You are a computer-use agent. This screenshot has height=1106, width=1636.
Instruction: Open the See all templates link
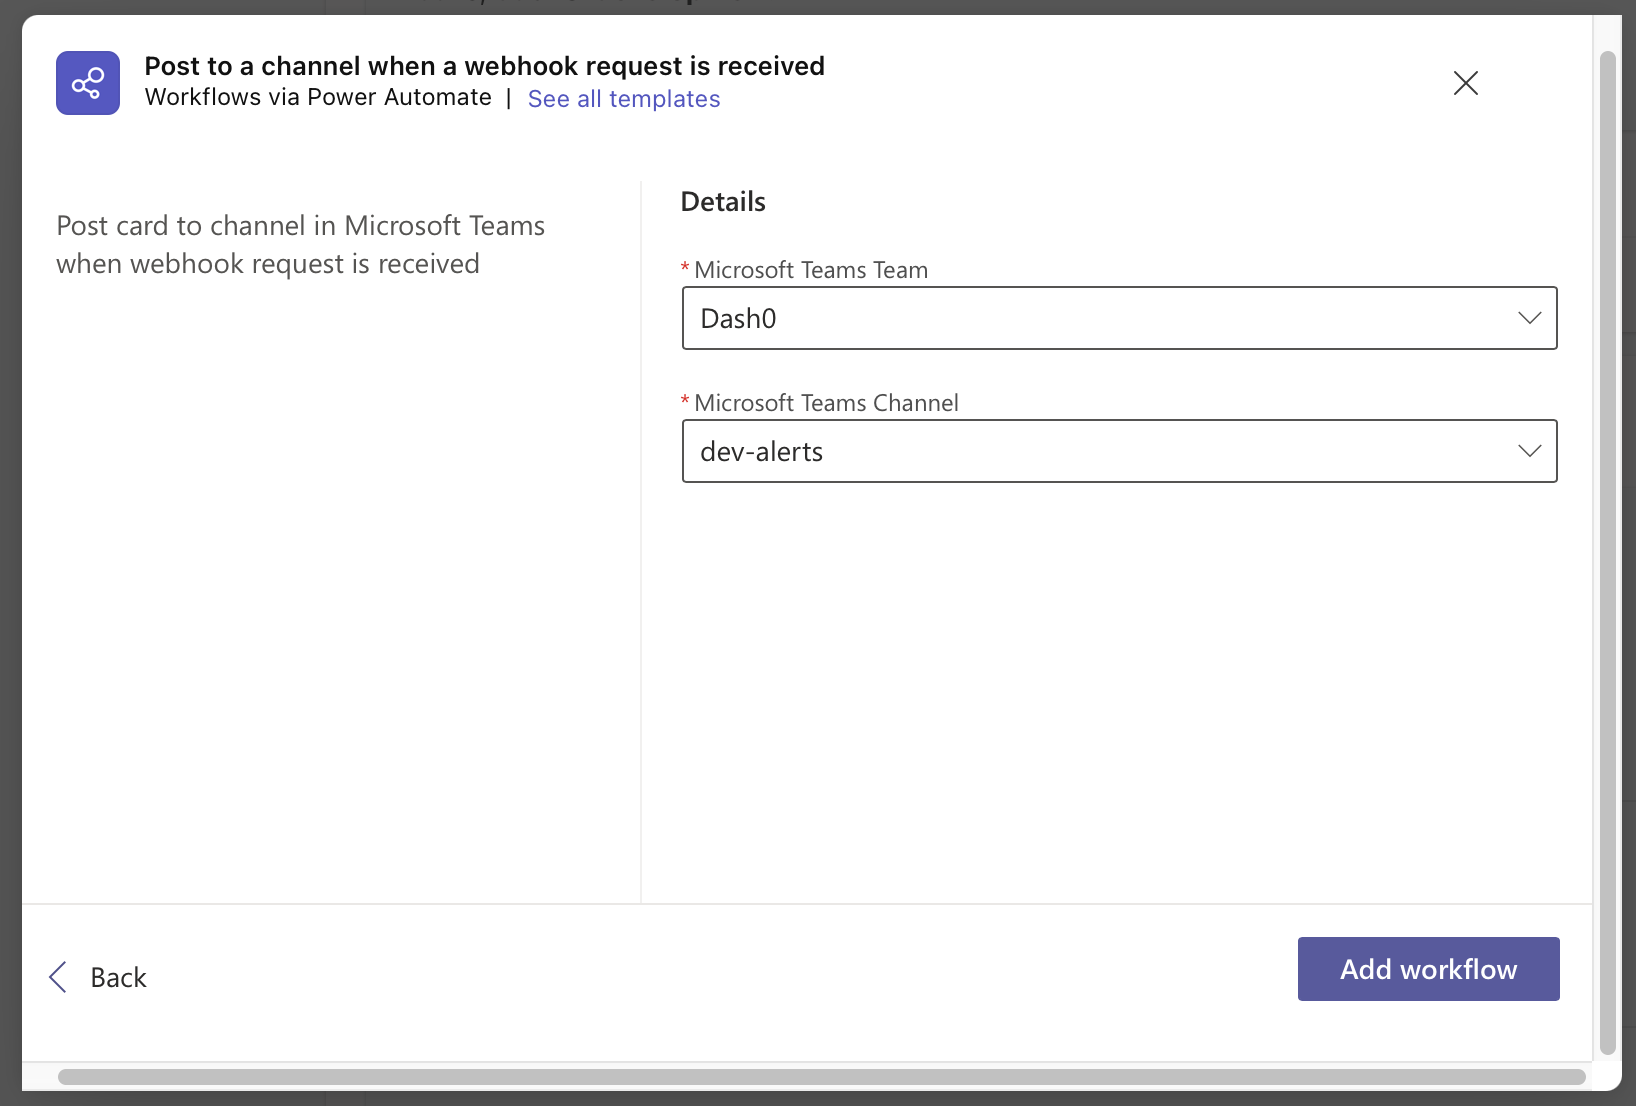[x=623, y=99]
